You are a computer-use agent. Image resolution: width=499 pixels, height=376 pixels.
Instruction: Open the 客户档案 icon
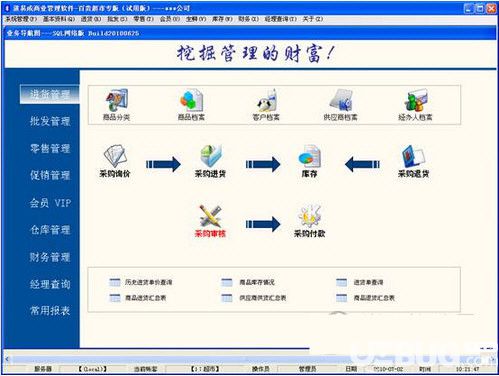pos(266,100)
